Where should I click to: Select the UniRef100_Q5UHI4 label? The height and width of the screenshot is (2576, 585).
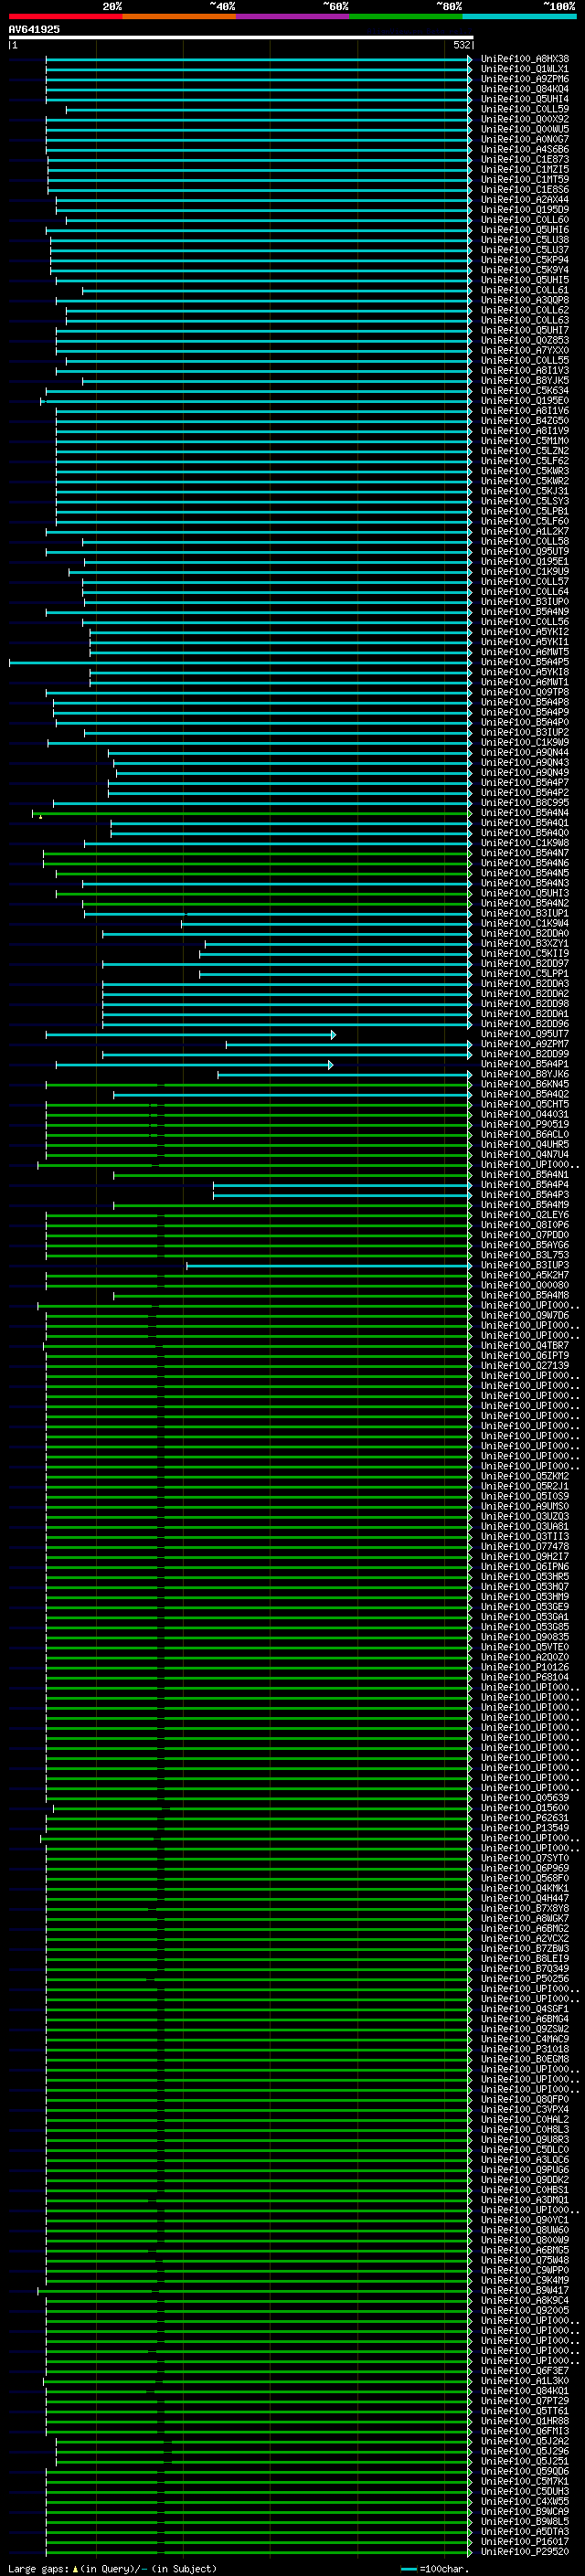(x=525, y=99)
